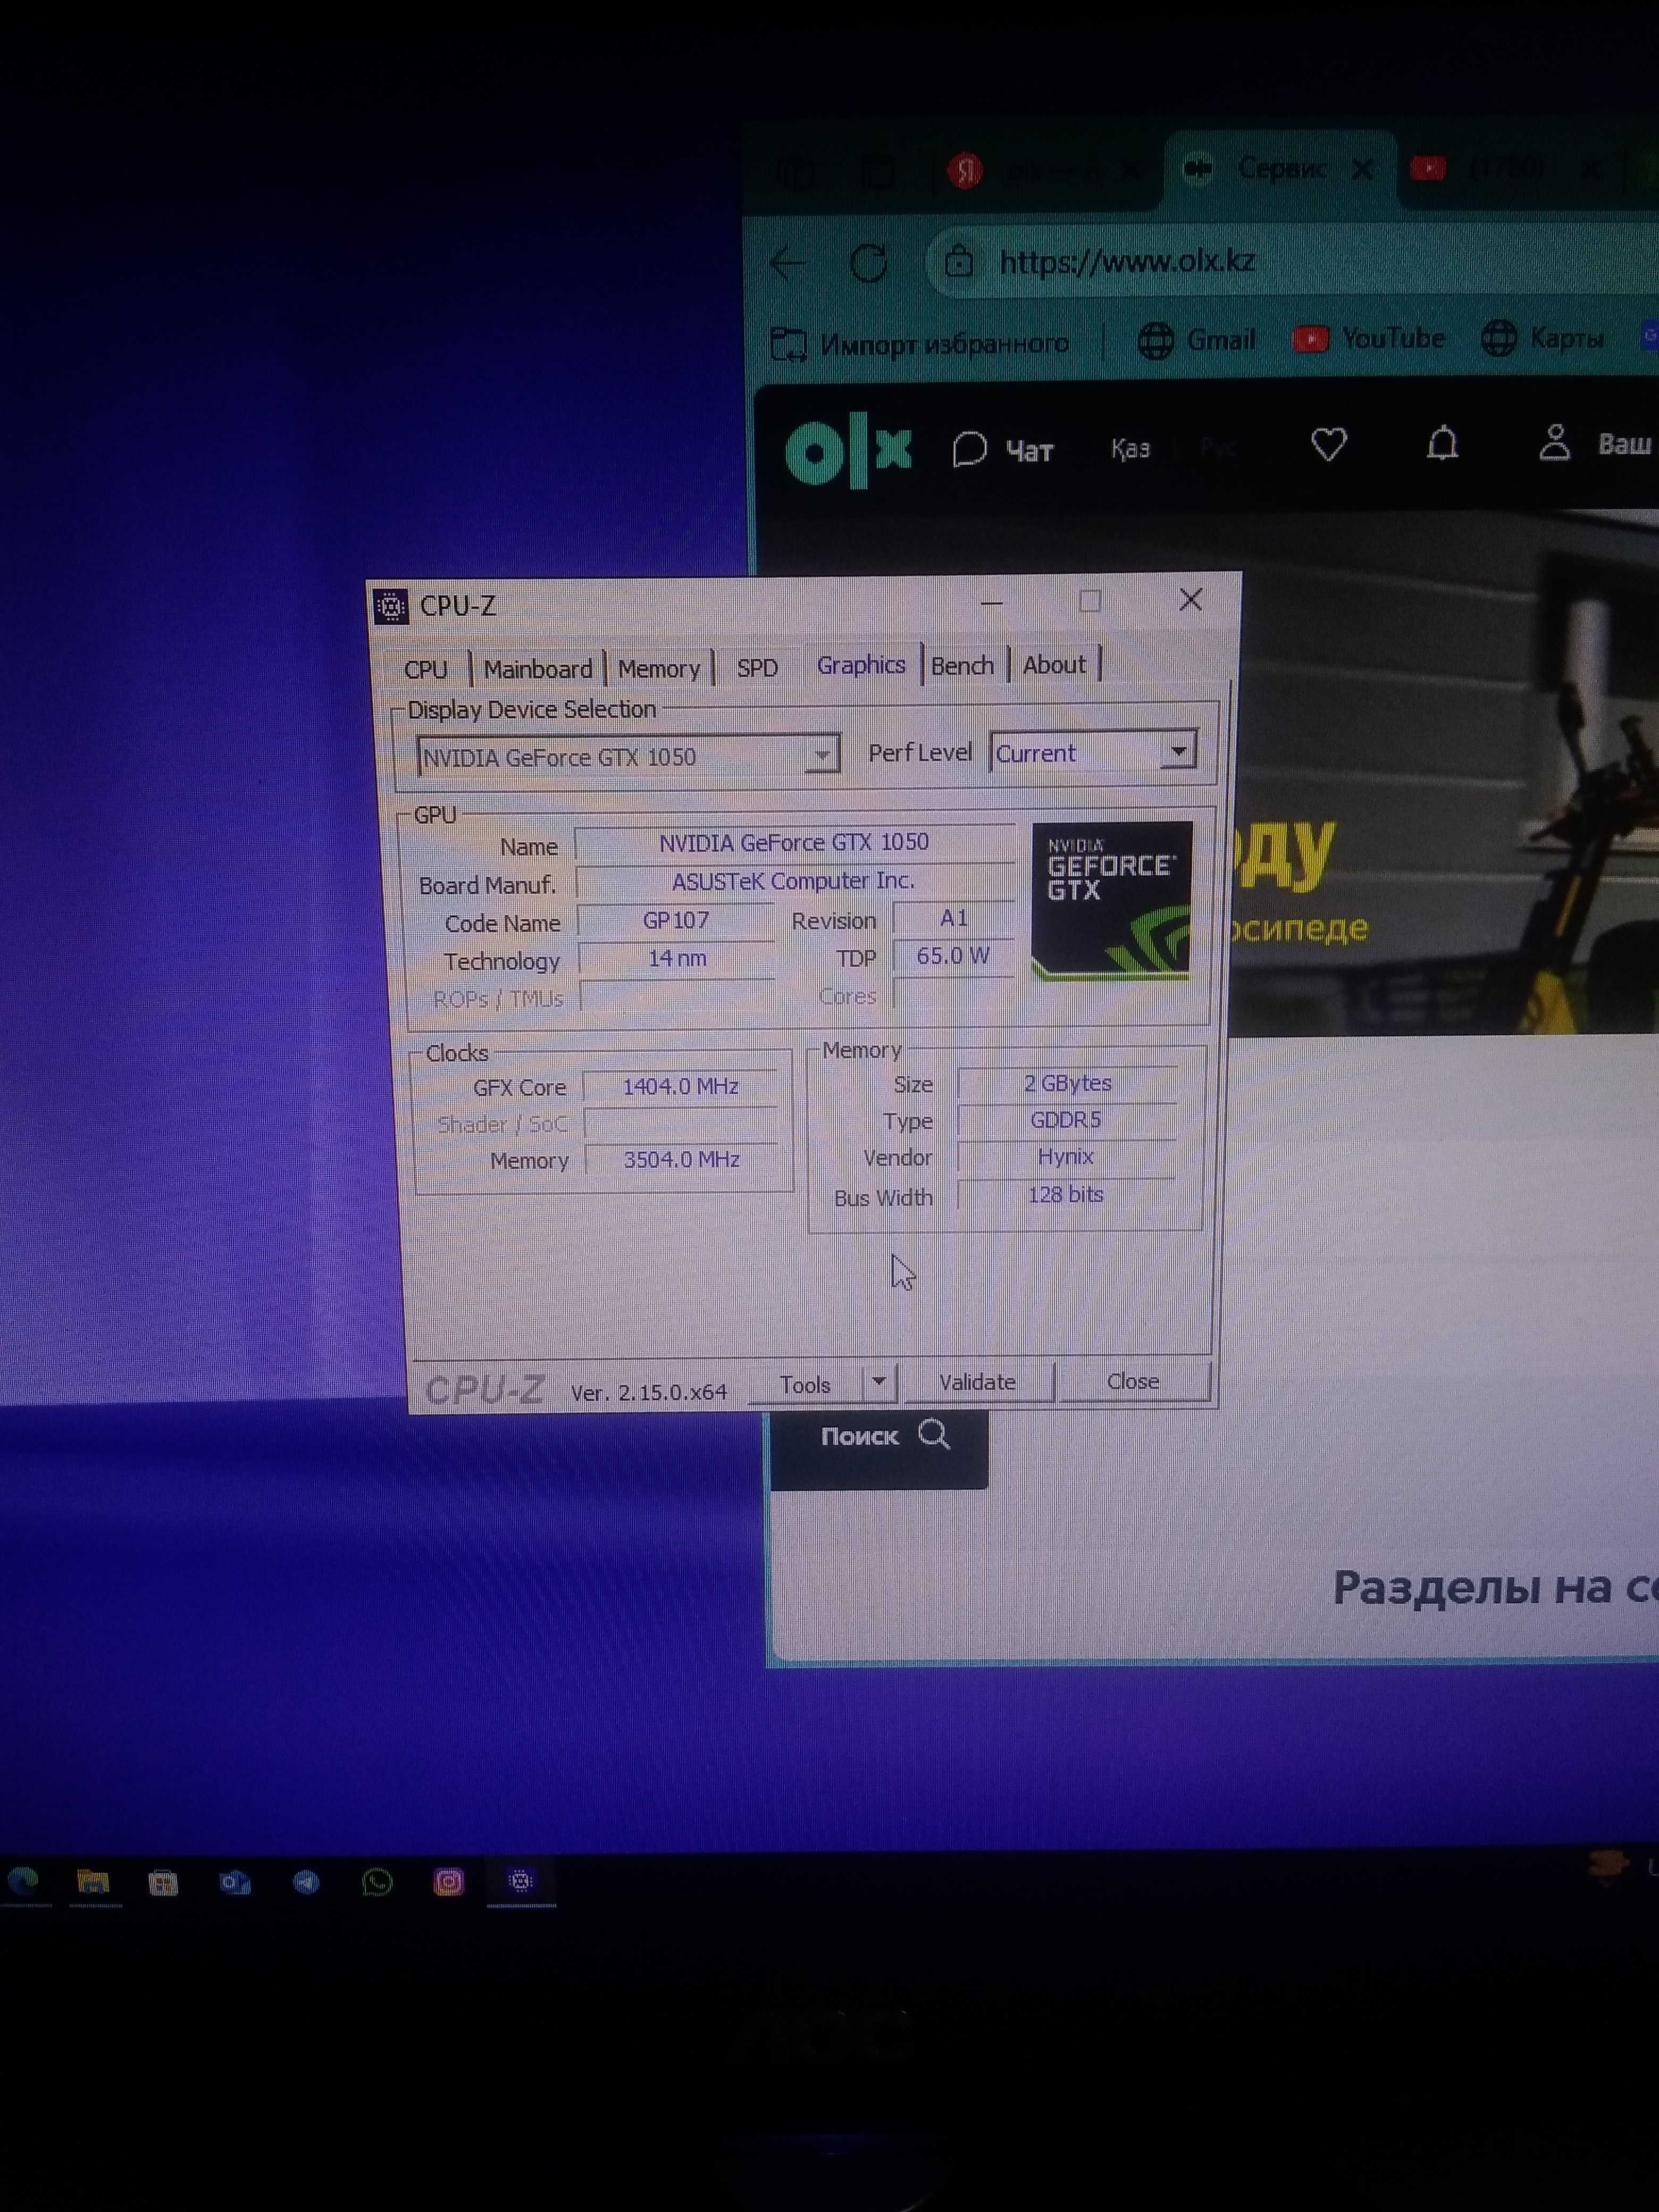Click the GPU Name value field
The image size is (1659, 2212).
[794, 843]
